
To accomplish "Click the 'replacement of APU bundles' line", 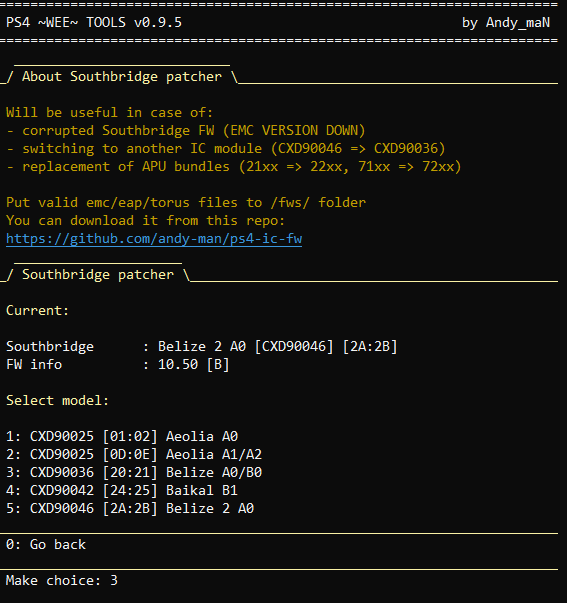I will click(x=233, y=167).
